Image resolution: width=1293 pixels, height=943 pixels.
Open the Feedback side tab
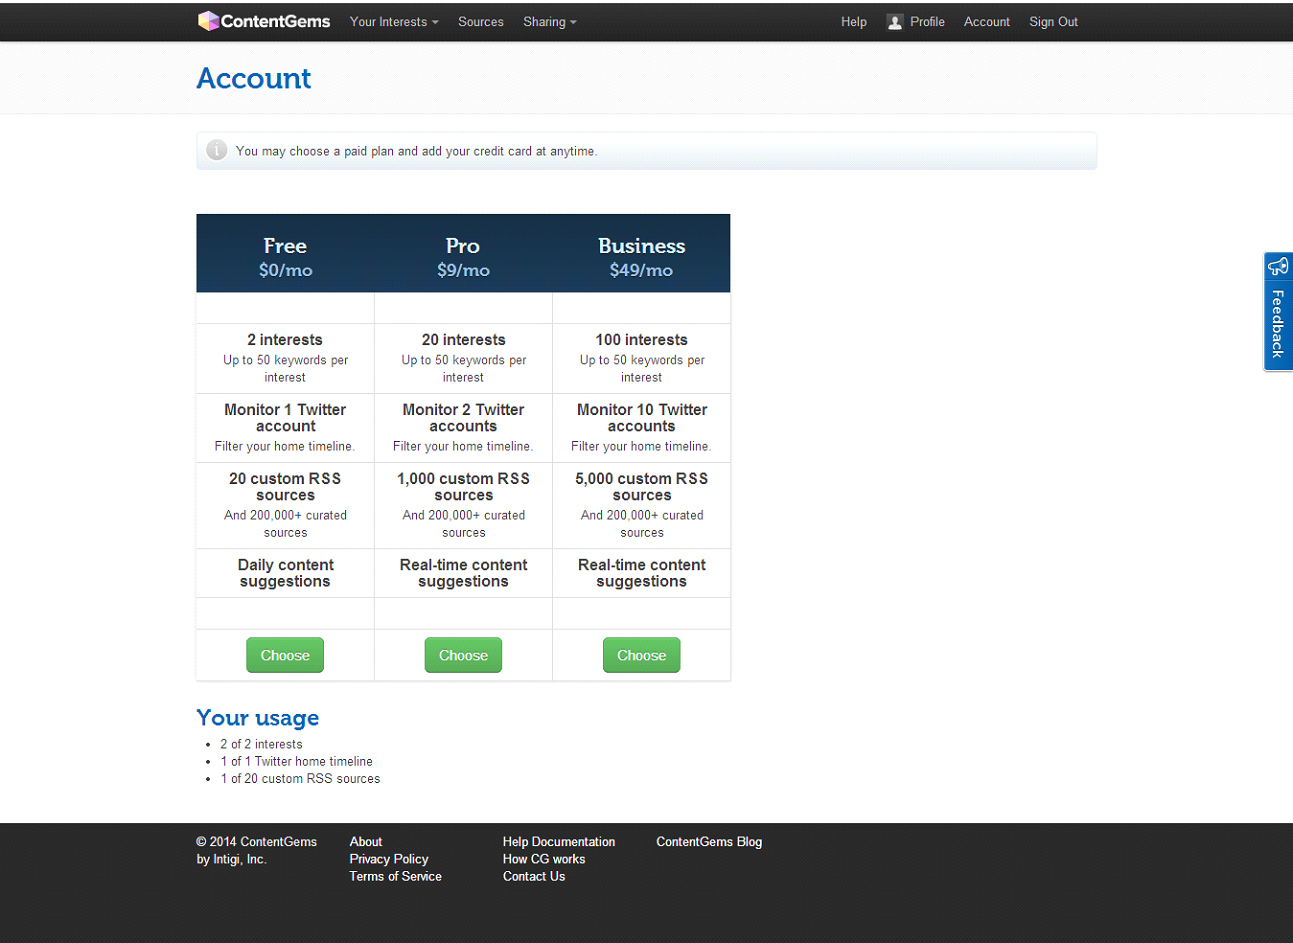1278,312
